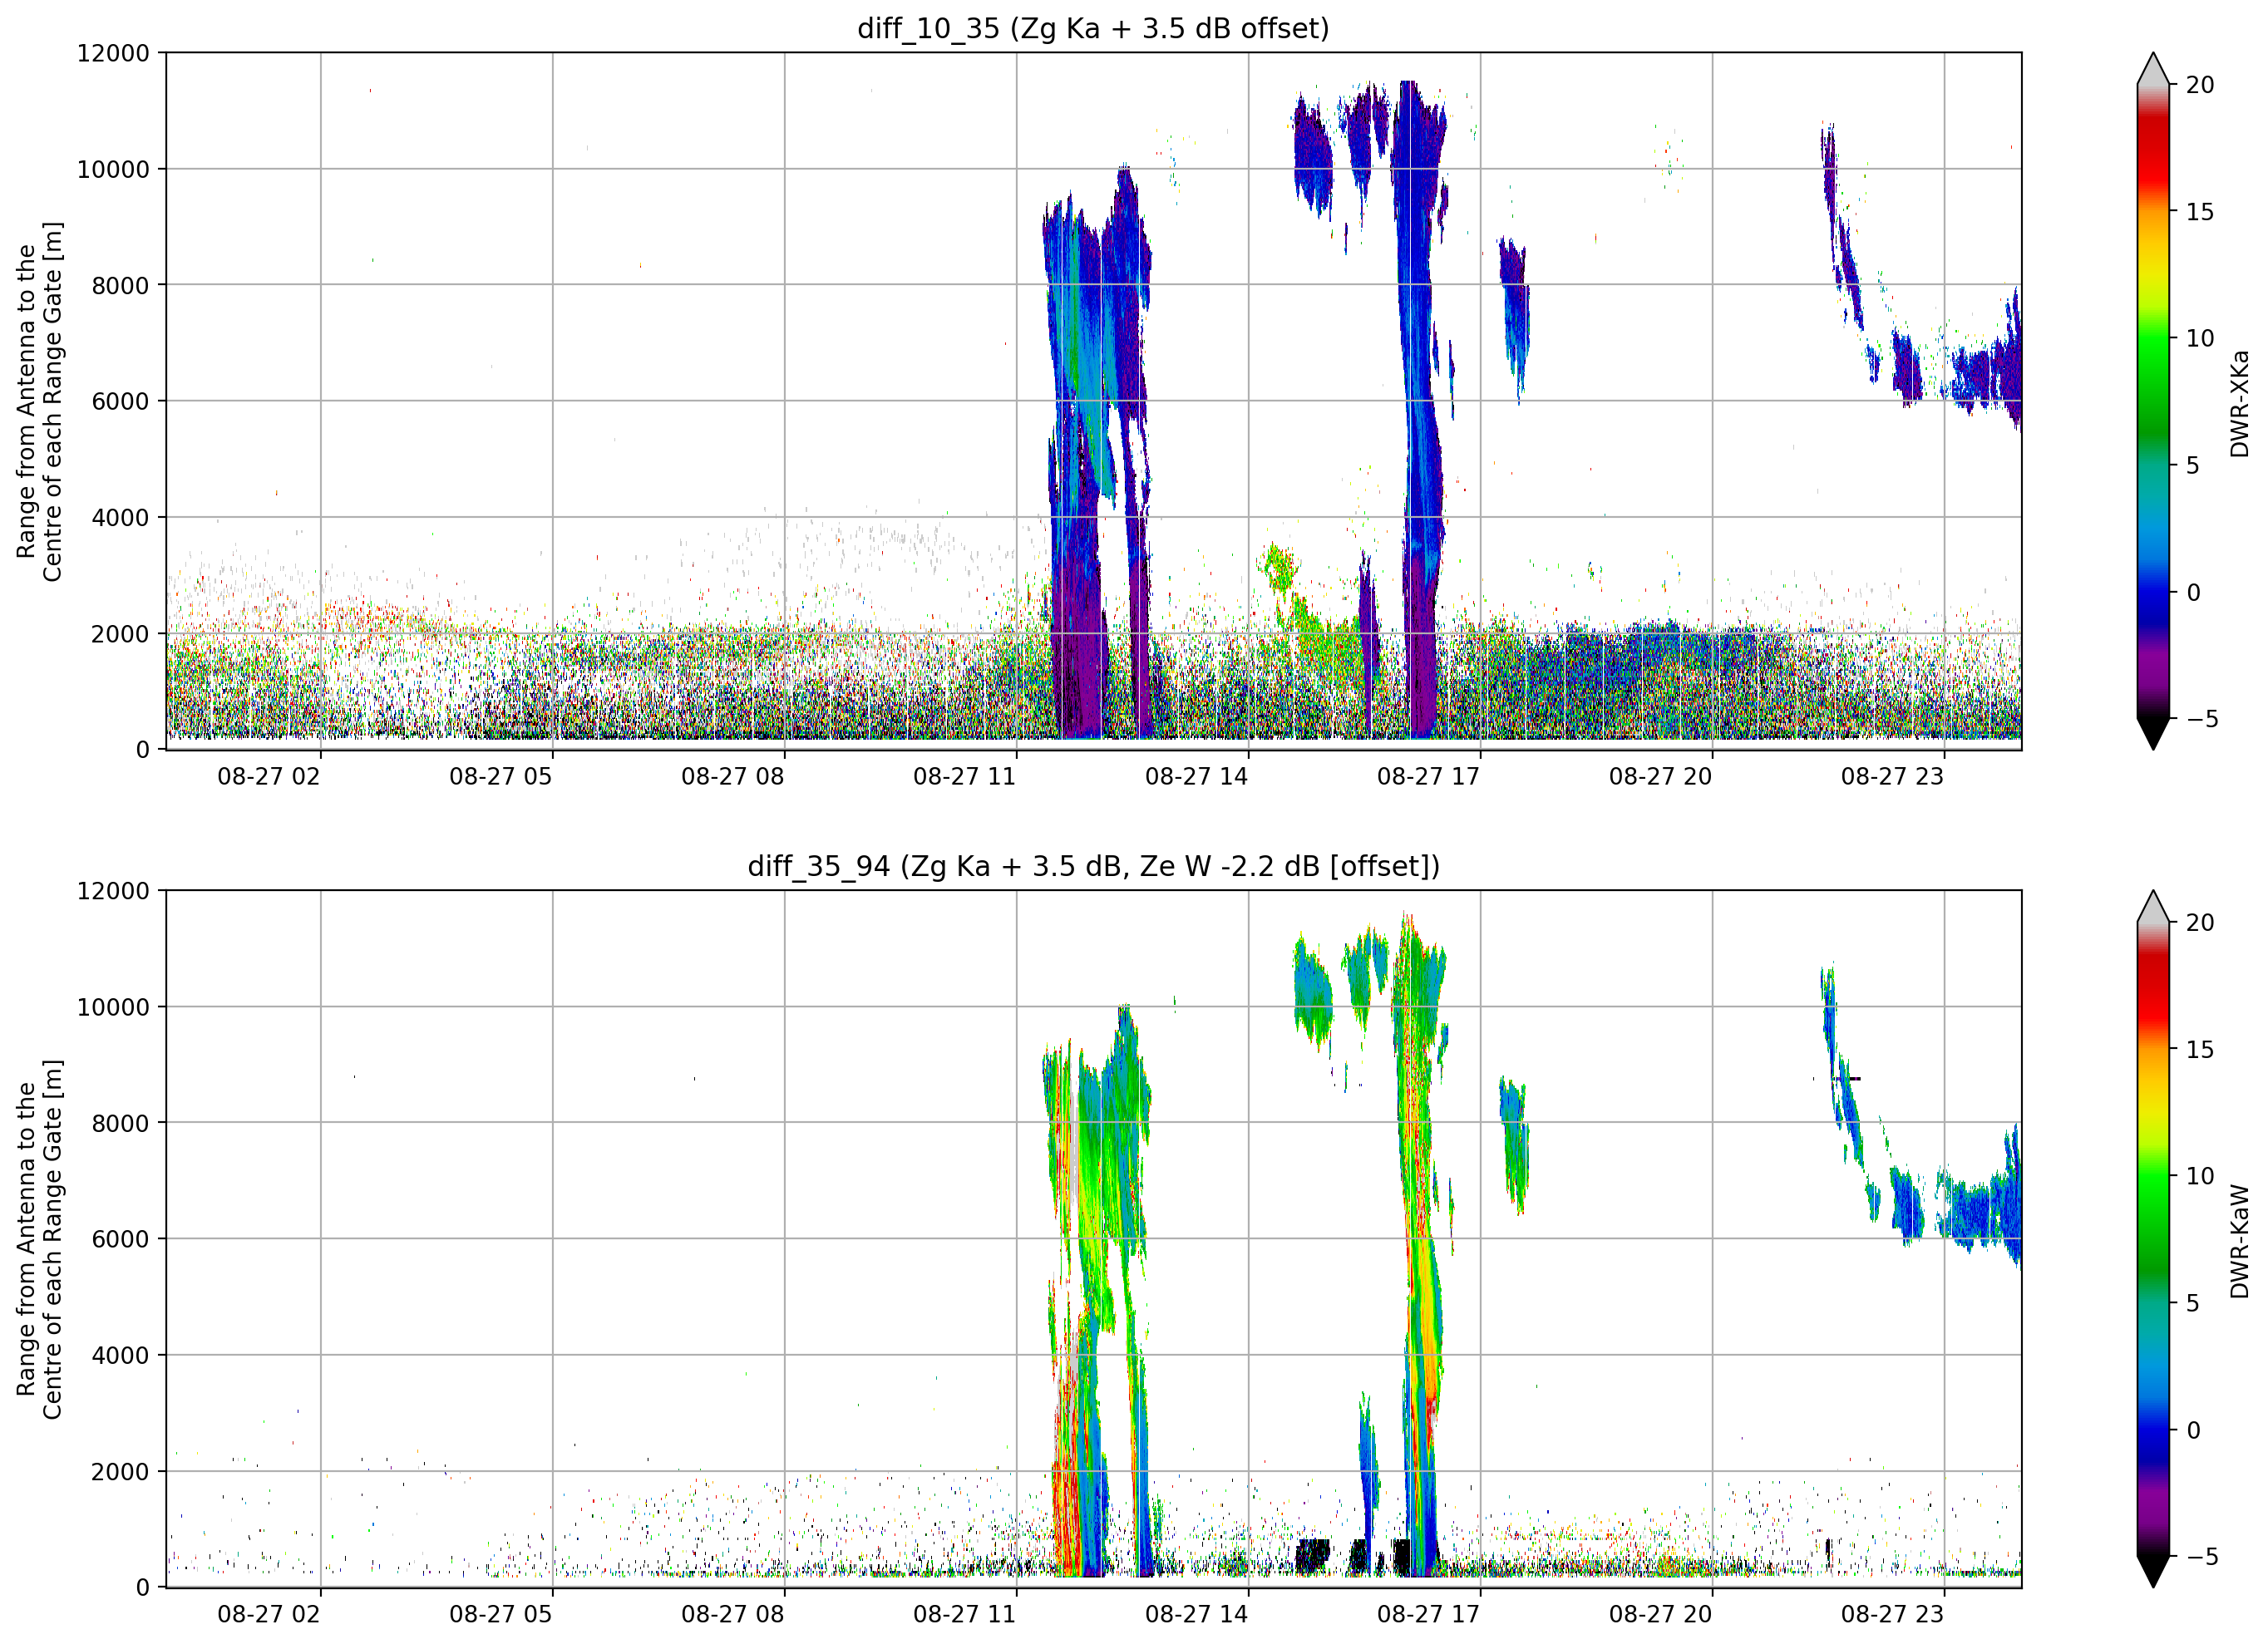The width and height of the screenshot is (2268, 1644).
Task: Click the 5 tick on the DWR-KaW colorbar
Action: [x=2193, y=1303]
